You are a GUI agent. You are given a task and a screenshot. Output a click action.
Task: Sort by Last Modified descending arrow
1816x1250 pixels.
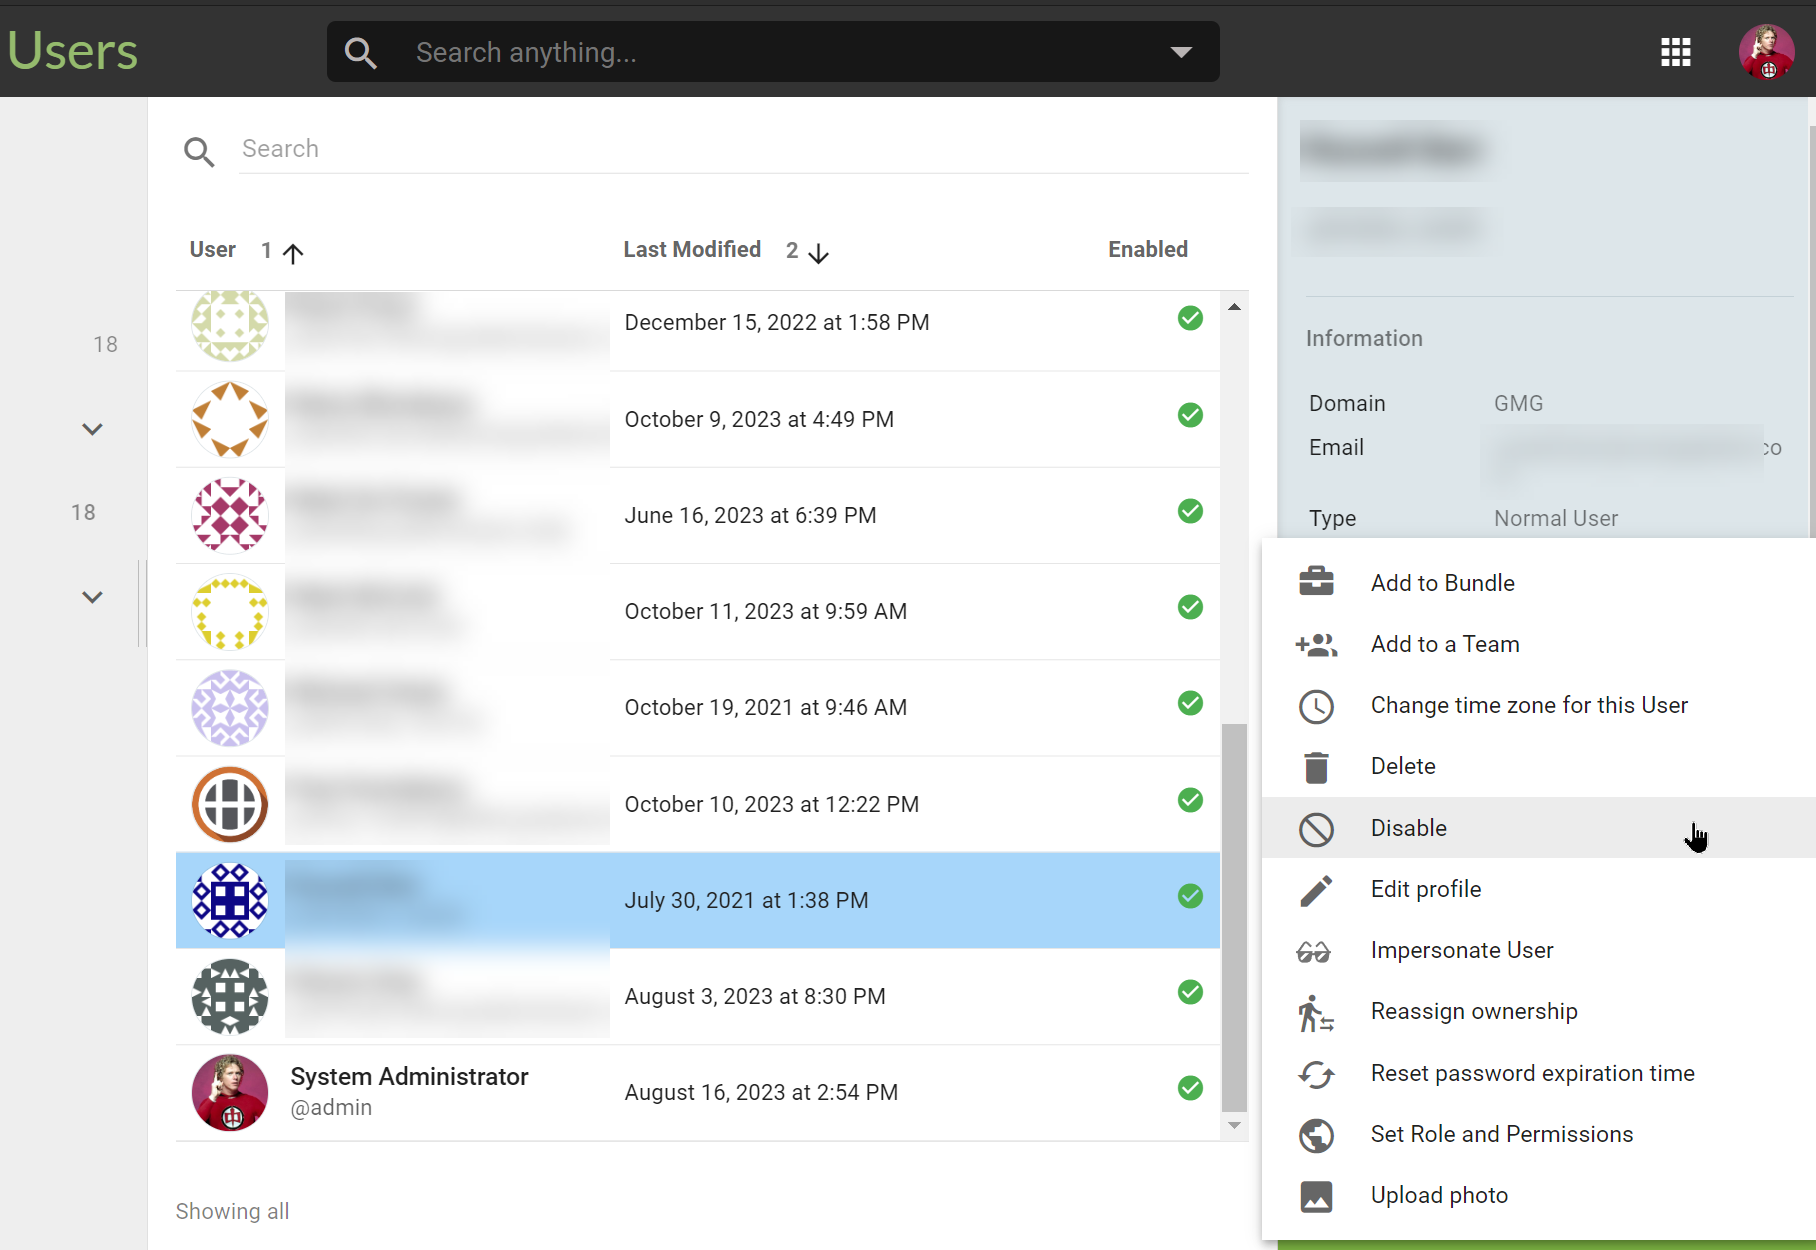[x=818, y=253]
